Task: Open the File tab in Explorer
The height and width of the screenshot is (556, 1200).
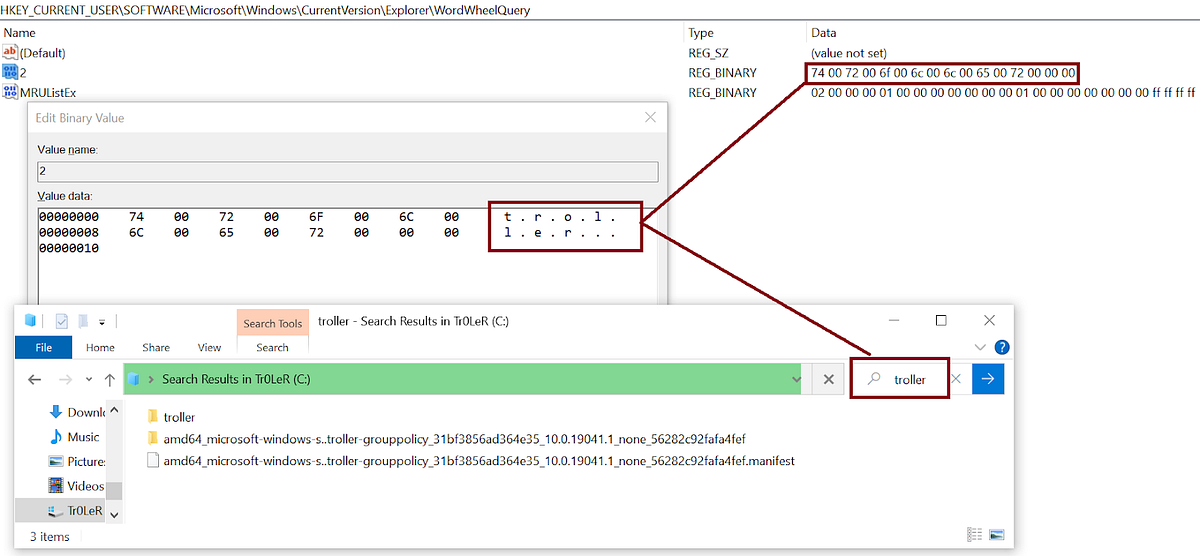Action: click(x=44, y=347)
